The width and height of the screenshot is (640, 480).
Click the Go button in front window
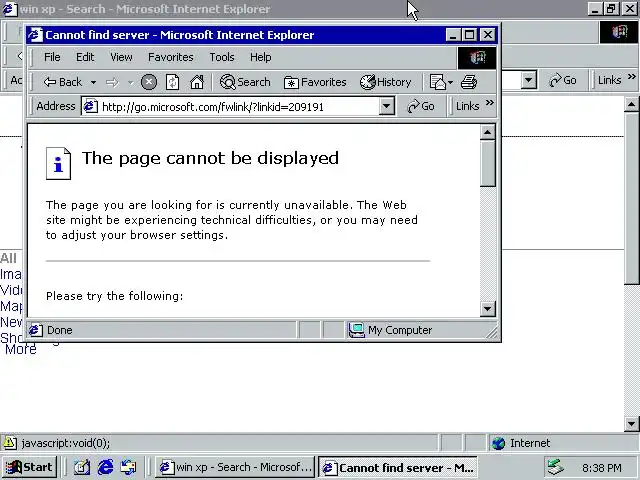[421, 107]
